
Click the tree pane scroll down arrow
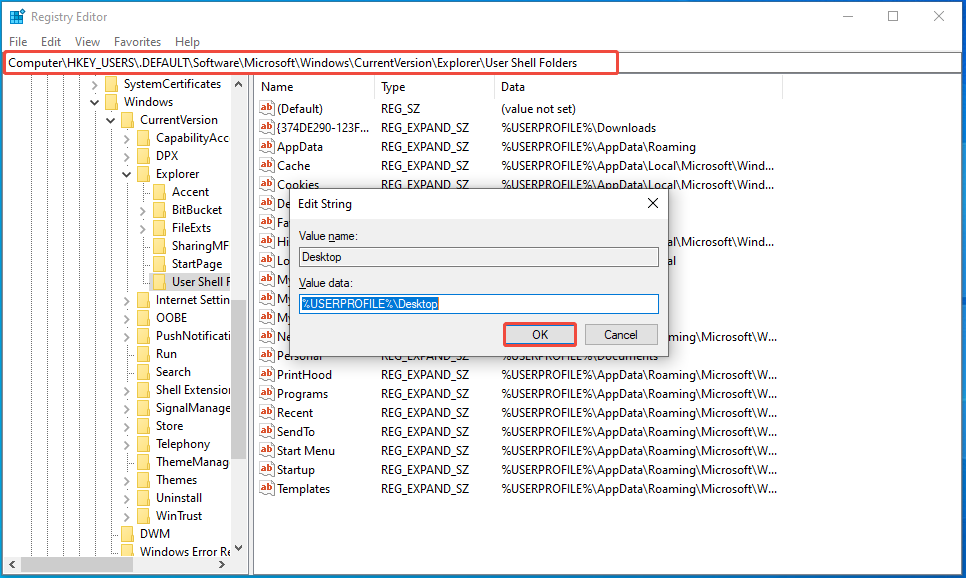pos(238,548)
